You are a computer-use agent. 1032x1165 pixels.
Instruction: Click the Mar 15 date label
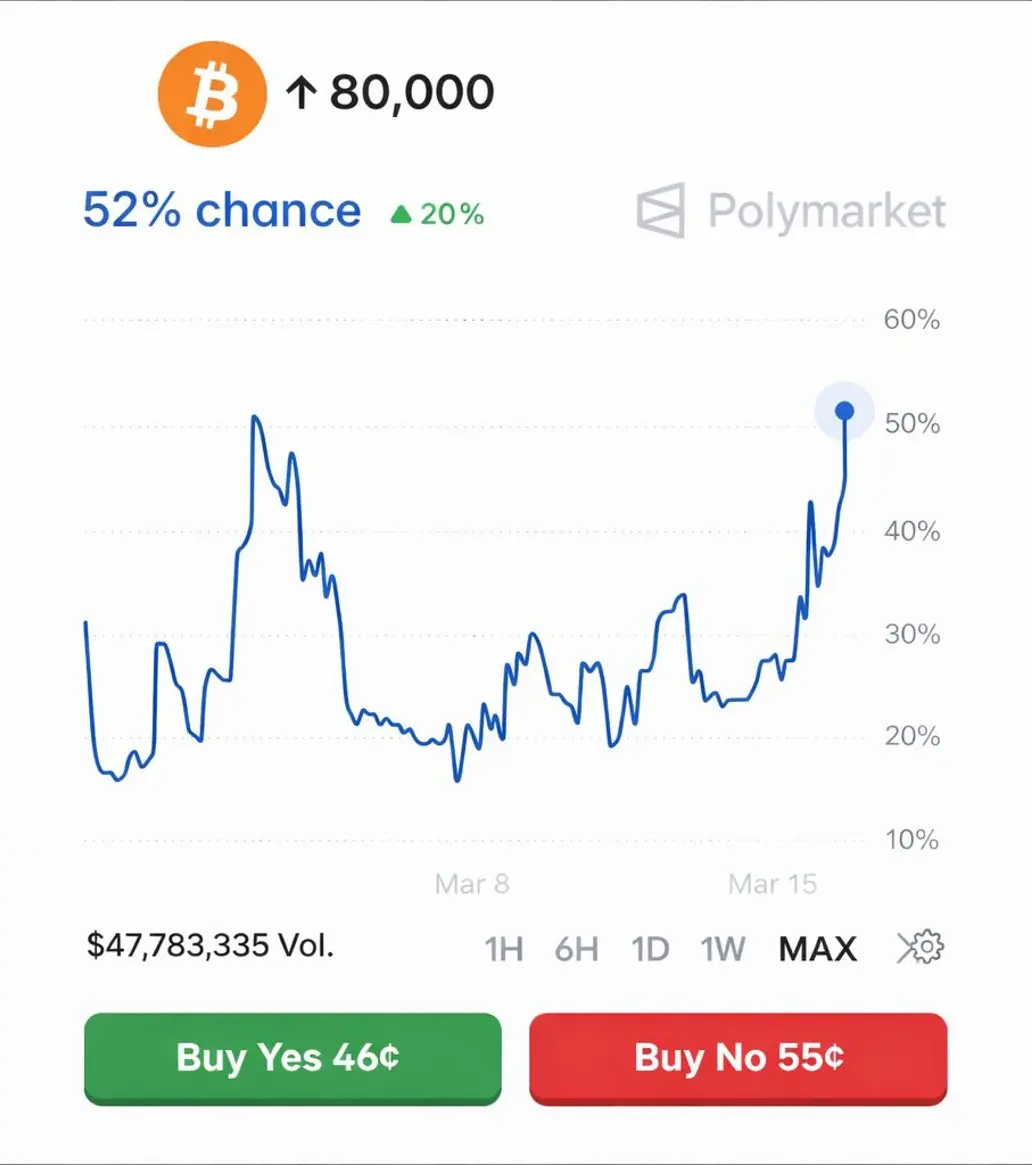[x=773, y=884]
